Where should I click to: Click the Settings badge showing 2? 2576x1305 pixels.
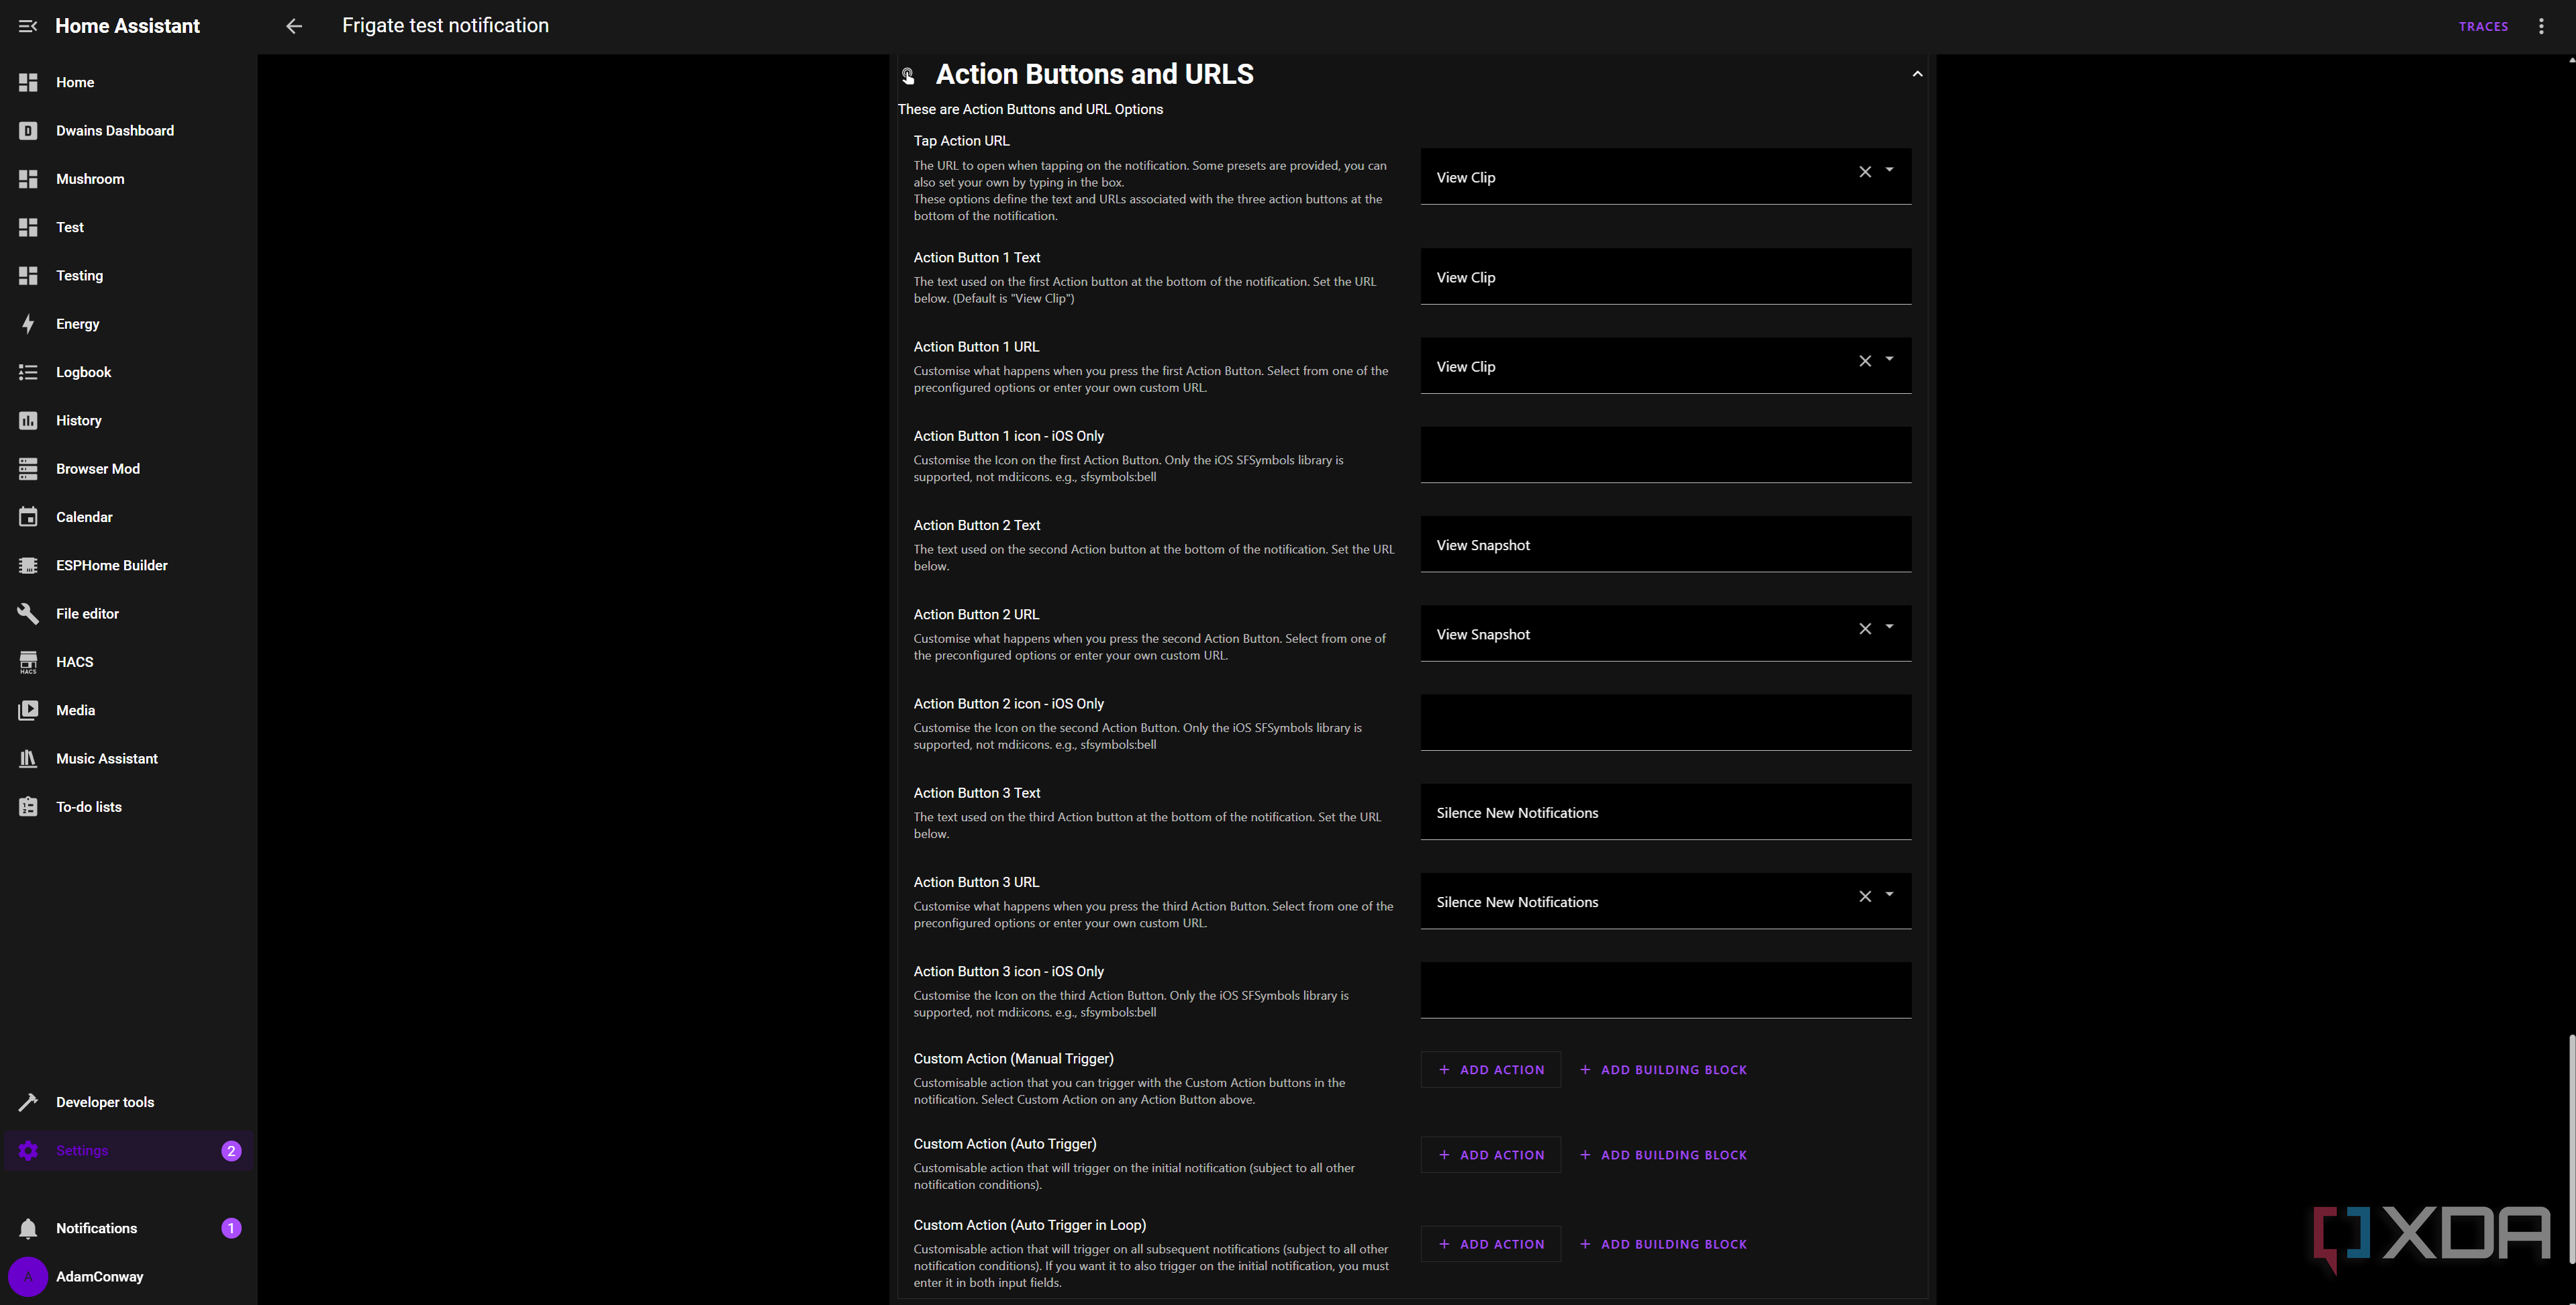tap(231, 1151)
